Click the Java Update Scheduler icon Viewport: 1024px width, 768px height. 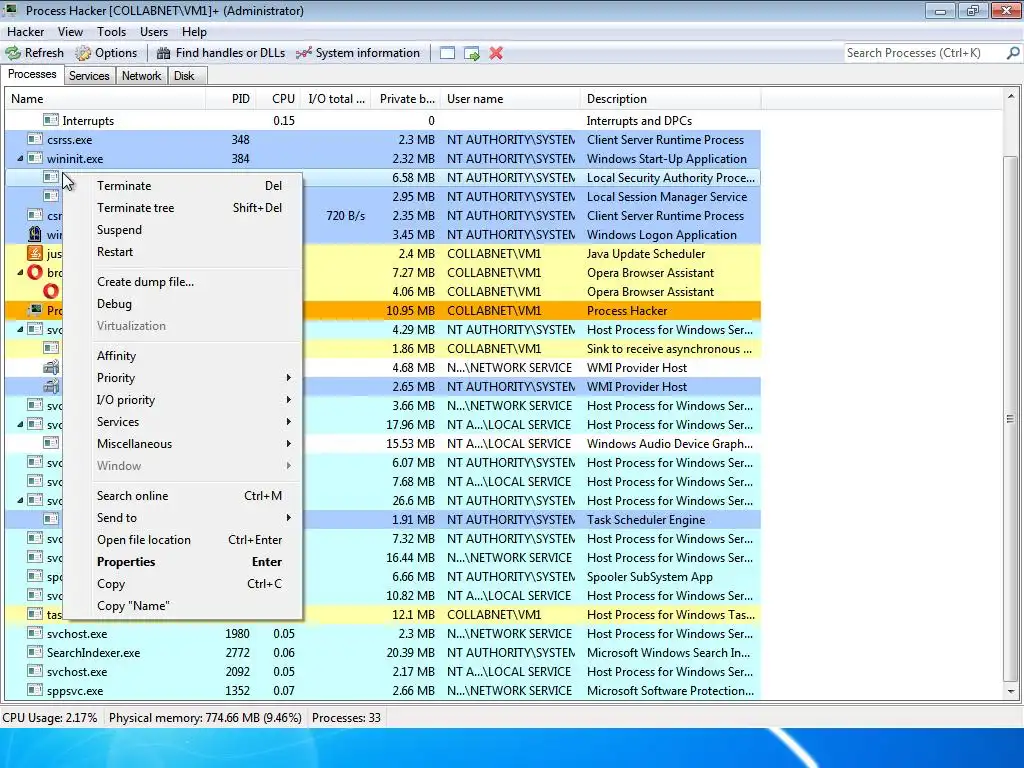pos(35,253)
